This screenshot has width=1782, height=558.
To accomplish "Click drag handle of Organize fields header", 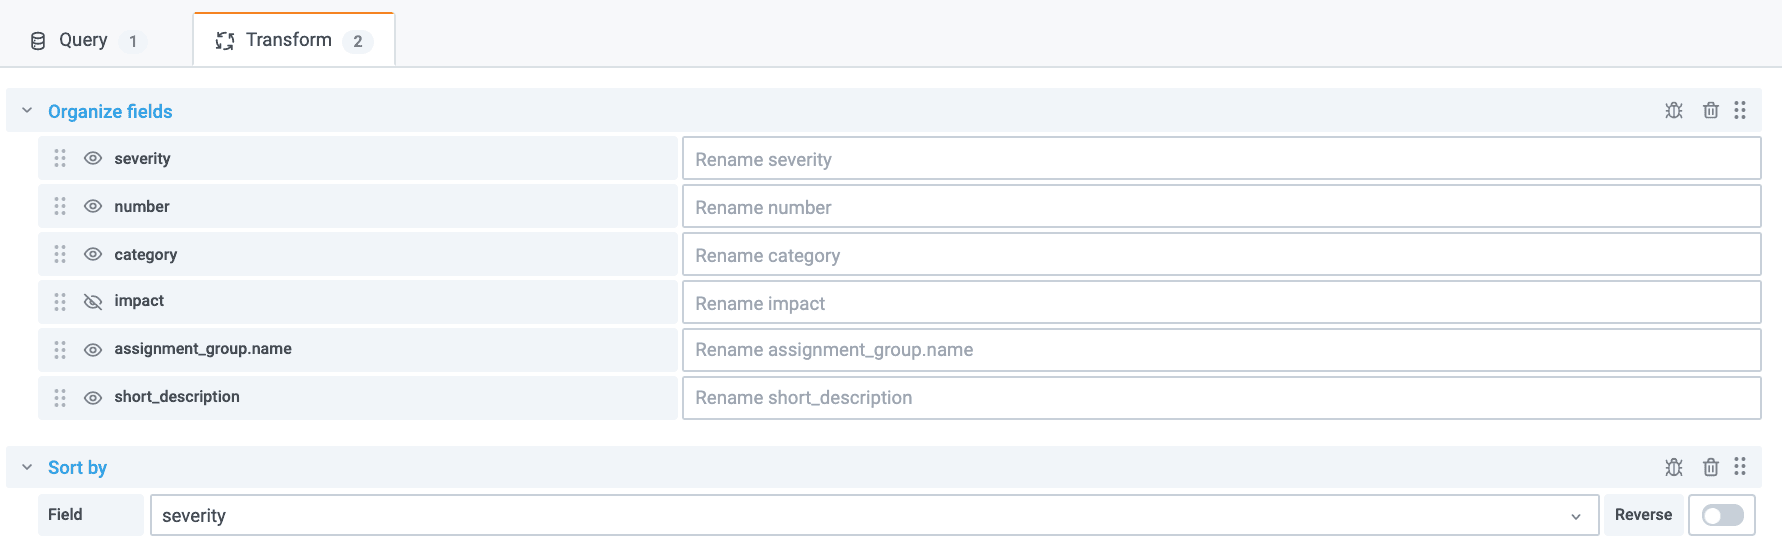I will (x=1740, y=111).
